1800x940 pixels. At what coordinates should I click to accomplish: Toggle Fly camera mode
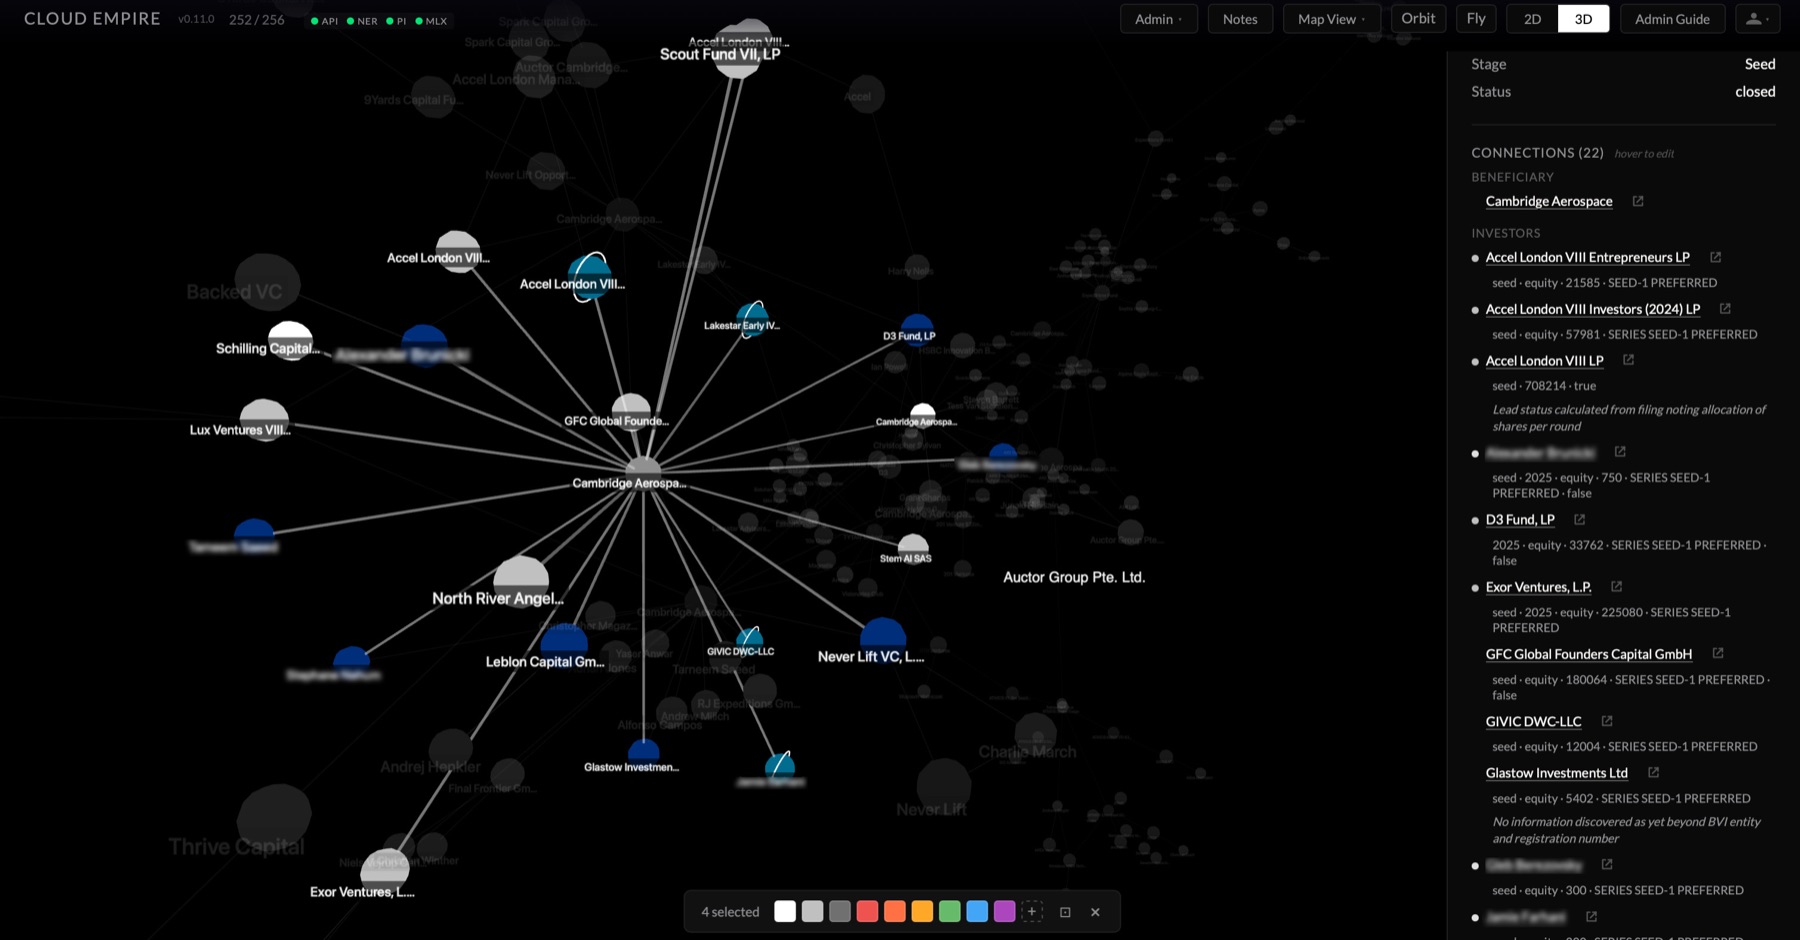pyautogui.click(x=1476, y=18)
